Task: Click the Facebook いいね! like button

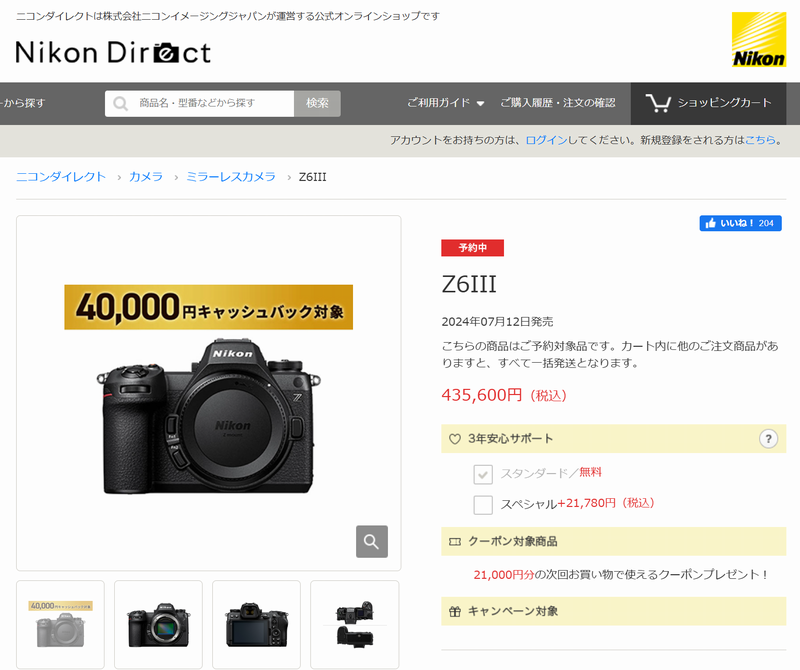Action: [x=740, y=223]
